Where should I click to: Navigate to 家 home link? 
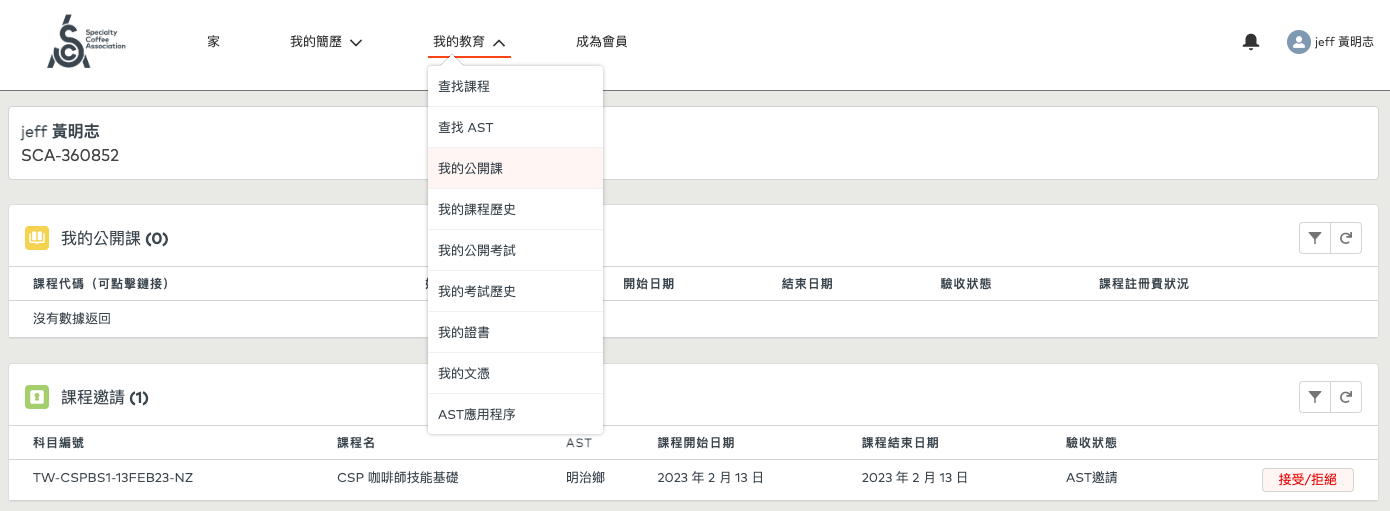[214, 42]
